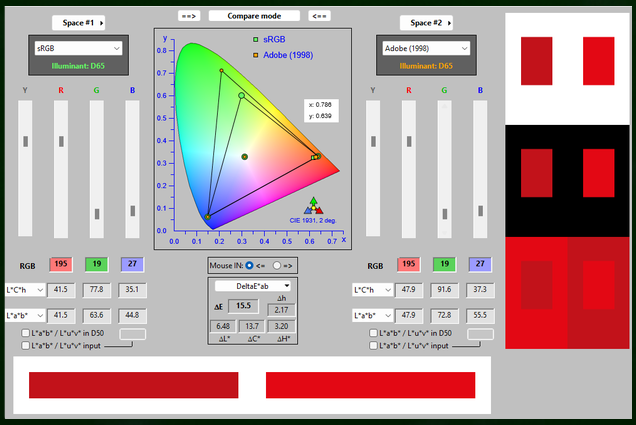Enable Space #1 L*a*b* / L*u*v* in D50
The height and width of the screenshot is (425, 636).
pyautogui.click(x=26, y=333)
